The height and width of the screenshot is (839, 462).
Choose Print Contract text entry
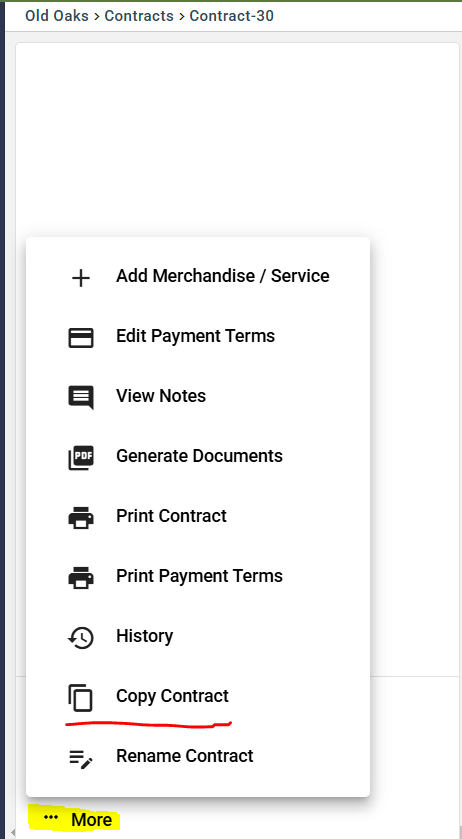pyautogui.click(x=171, y=516)
